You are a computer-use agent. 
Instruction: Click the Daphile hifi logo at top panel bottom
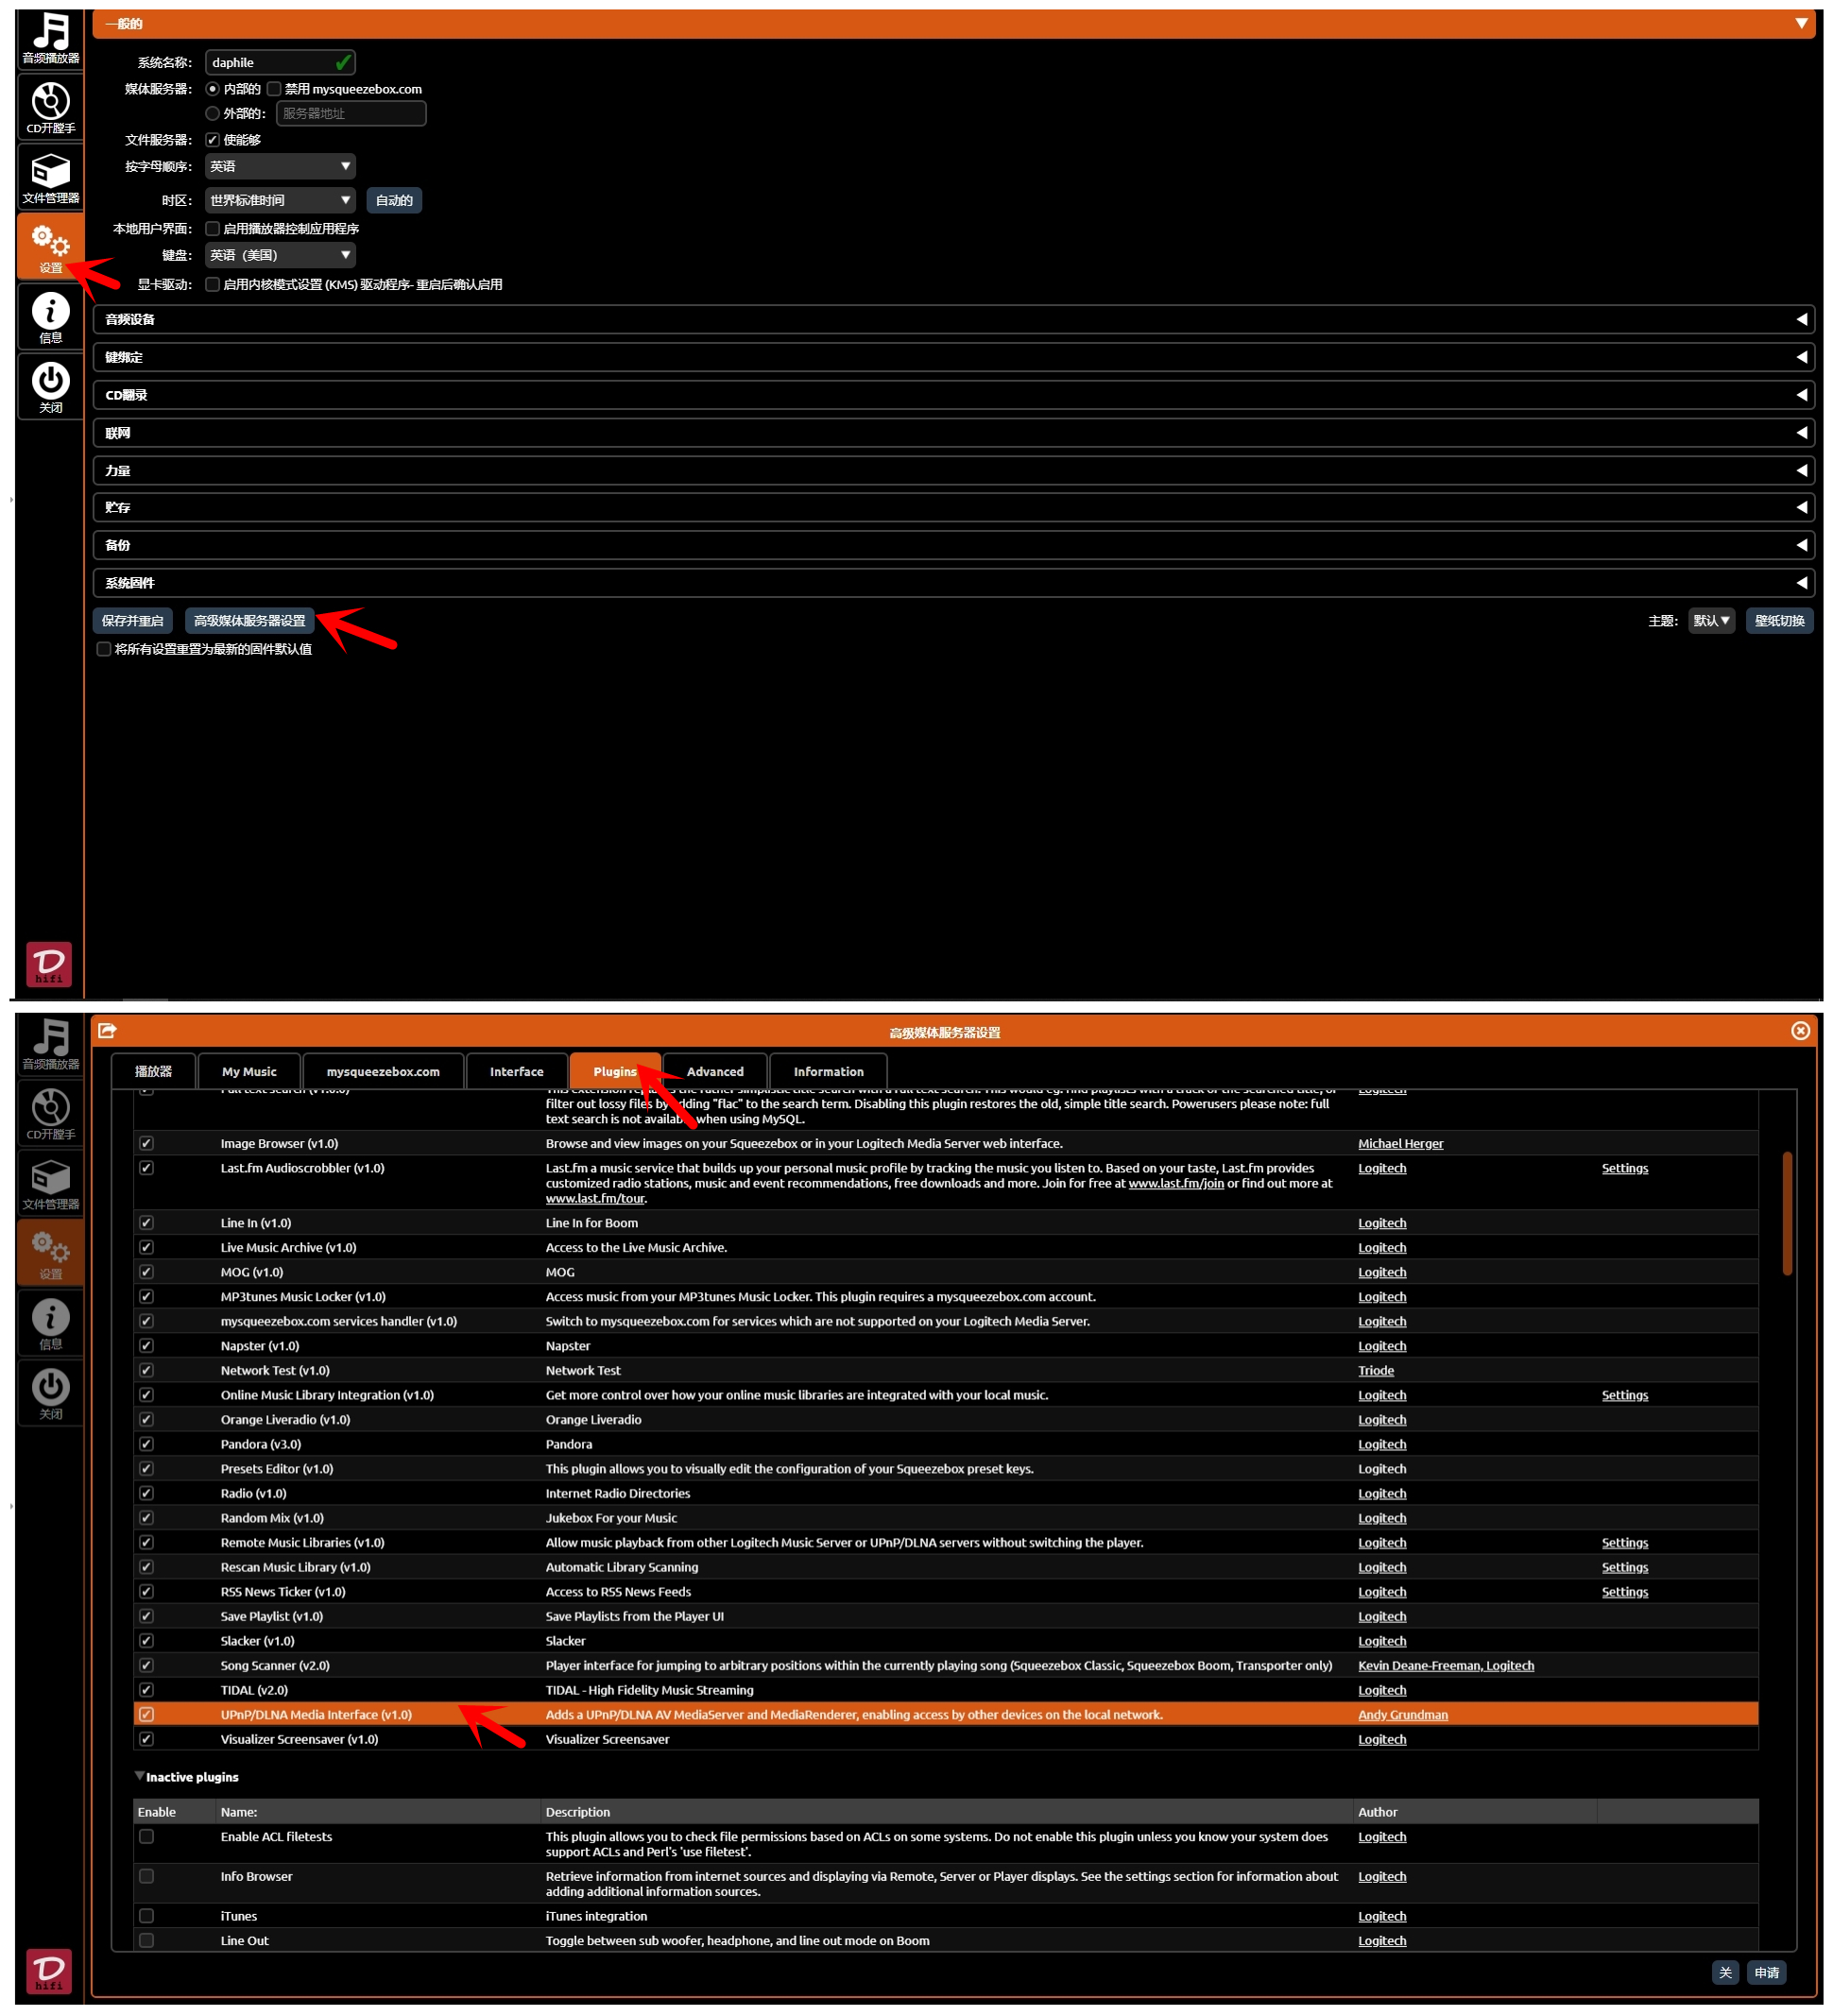click(x=49, y=964)
